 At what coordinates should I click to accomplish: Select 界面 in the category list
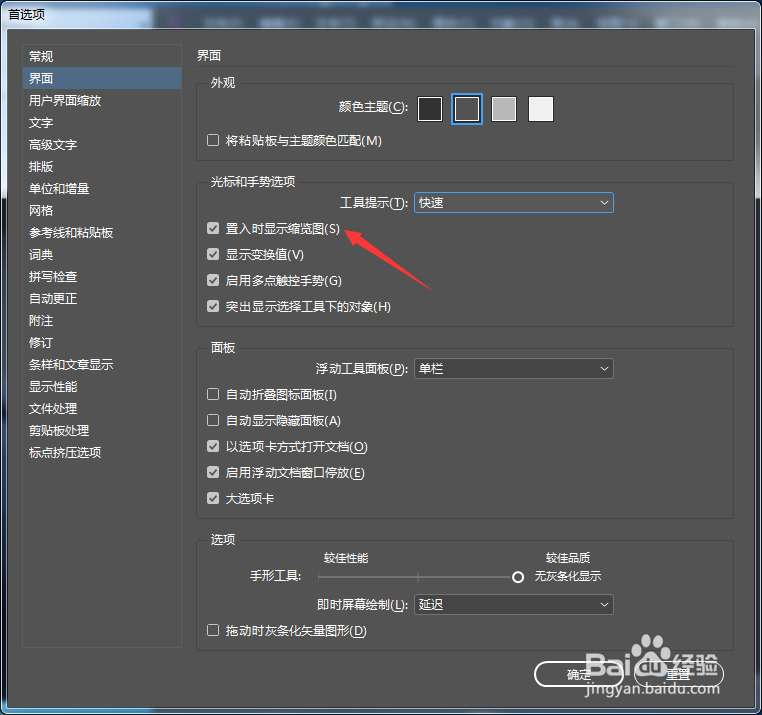[102, 78]
